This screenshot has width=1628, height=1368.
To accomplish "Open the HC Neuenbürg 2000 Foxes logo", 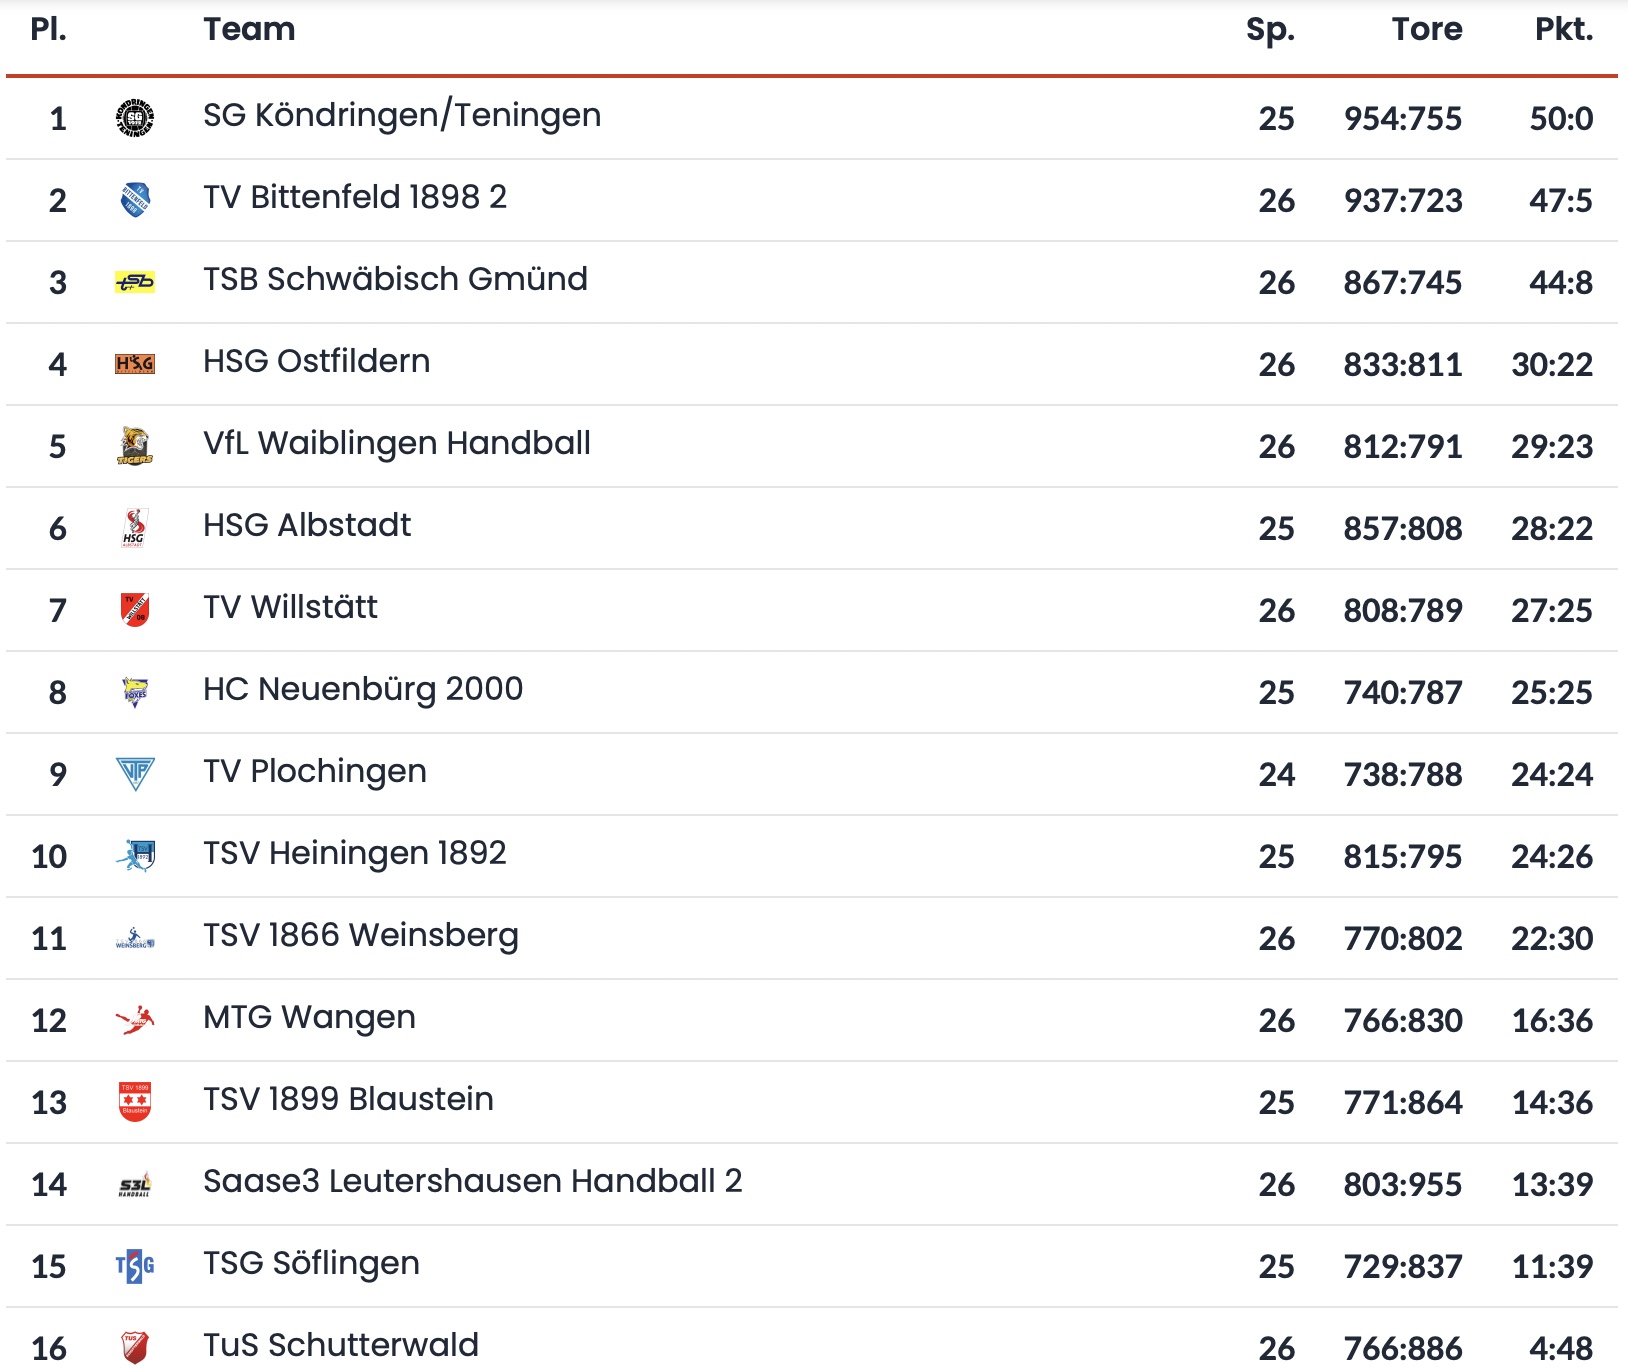I will coord(135,692).
